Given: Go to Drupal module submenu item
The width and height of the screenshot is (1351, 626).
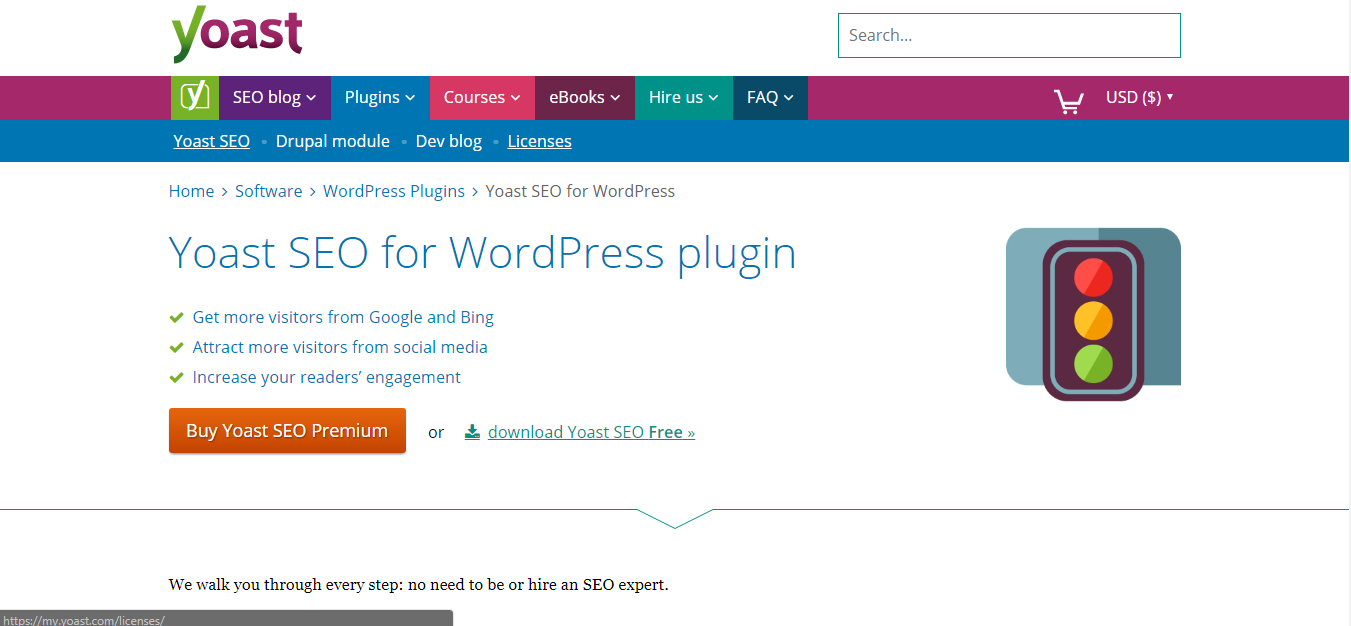Looking at the screenshot, I should pos(333,141).
